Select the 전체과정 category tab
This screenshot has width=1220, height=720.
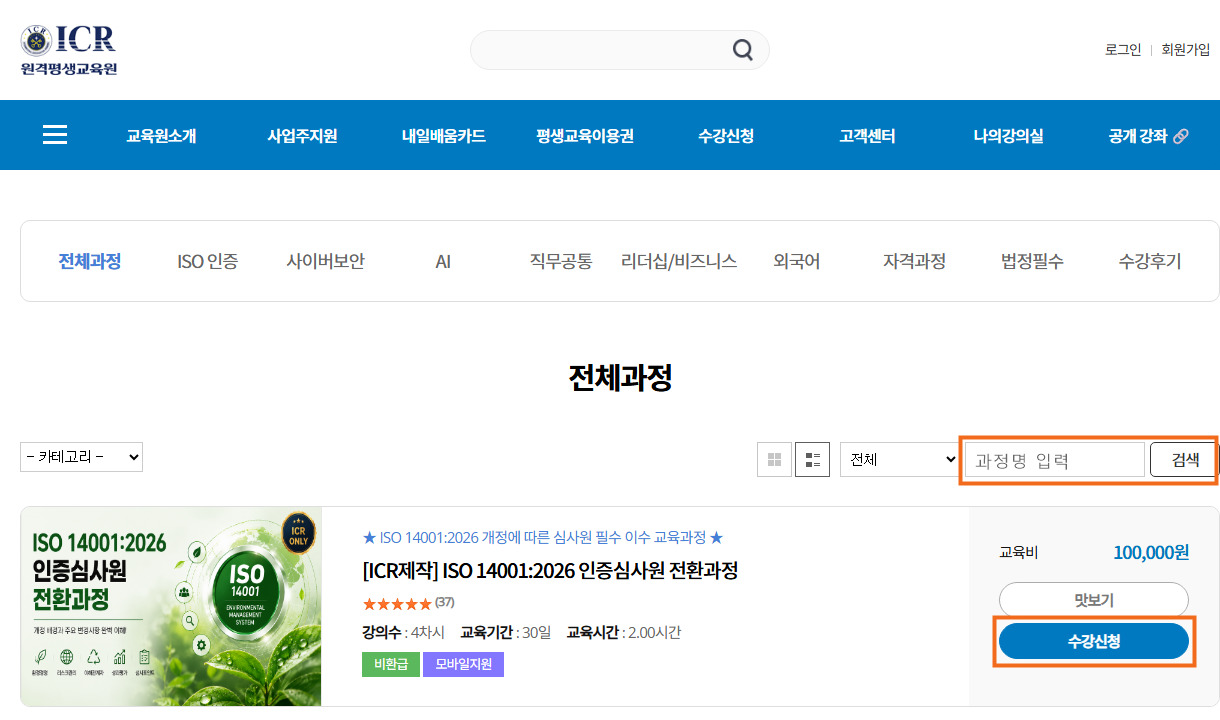pyautogui.click(x=90, y=262)
